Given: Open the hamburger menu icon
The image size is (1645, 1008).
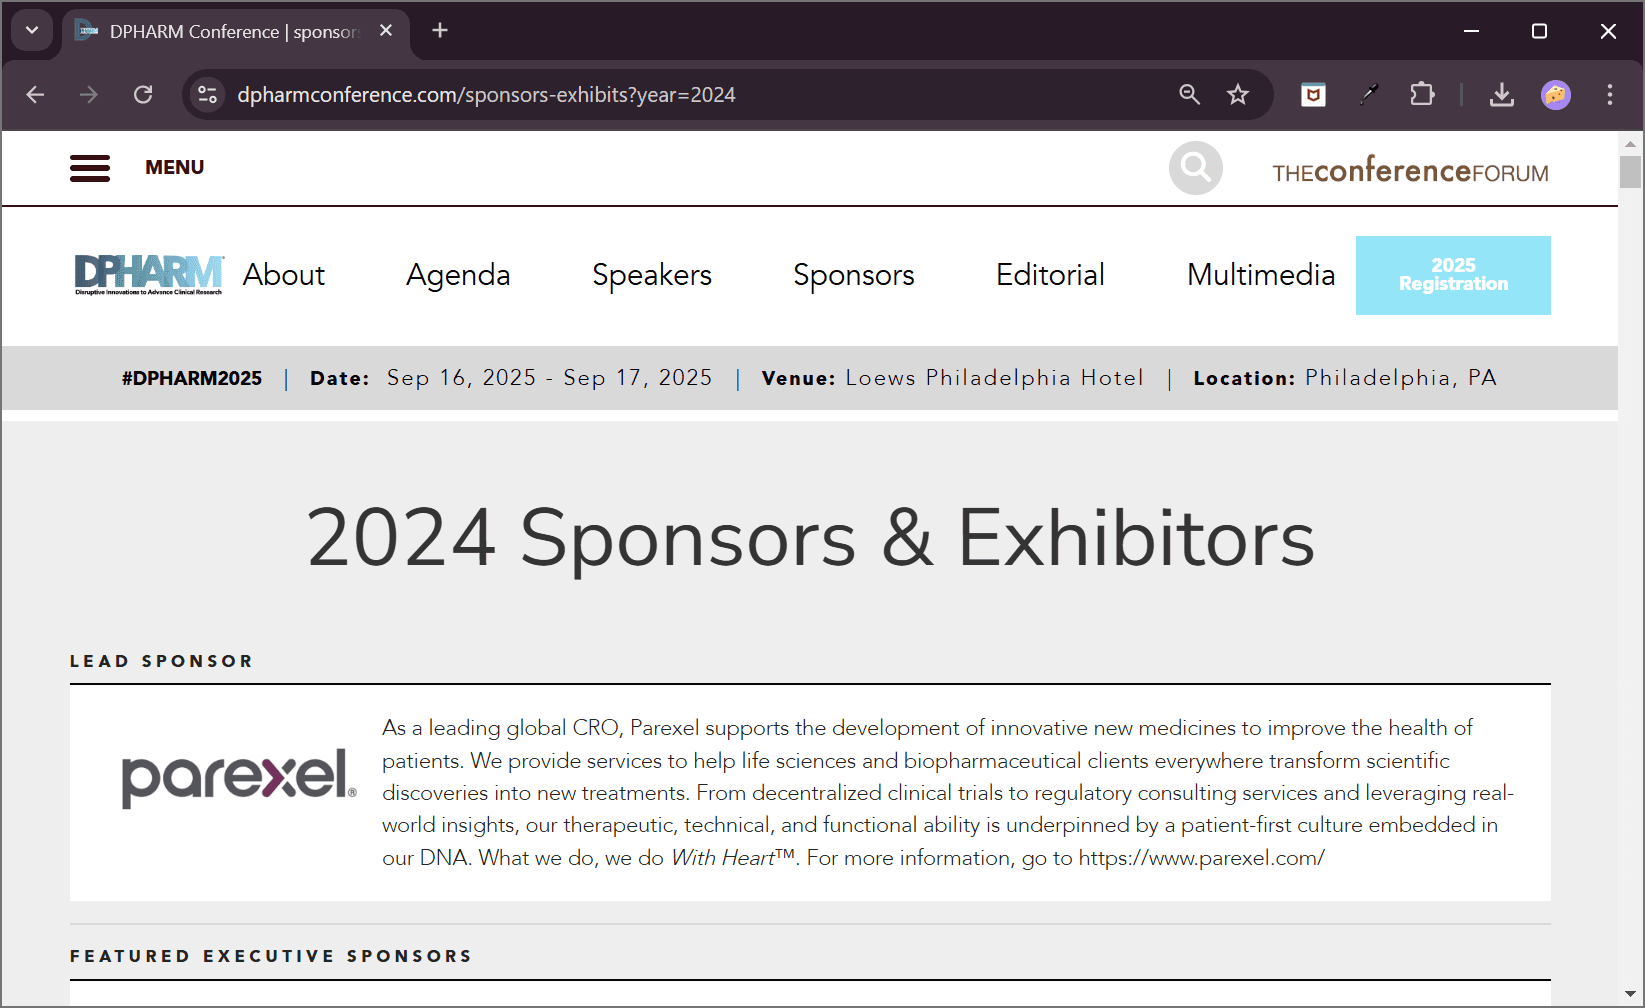Looking at the screenshot, I should (90, 168).
